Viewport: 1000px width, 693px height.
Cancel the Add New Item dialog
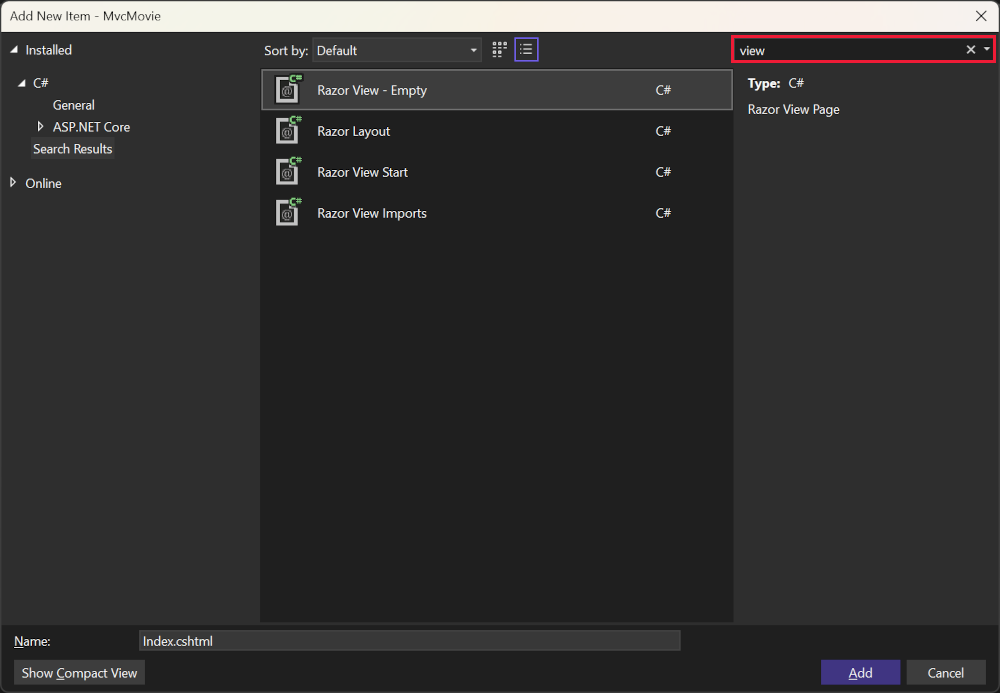pyautogui.click(x=945, y=672)
